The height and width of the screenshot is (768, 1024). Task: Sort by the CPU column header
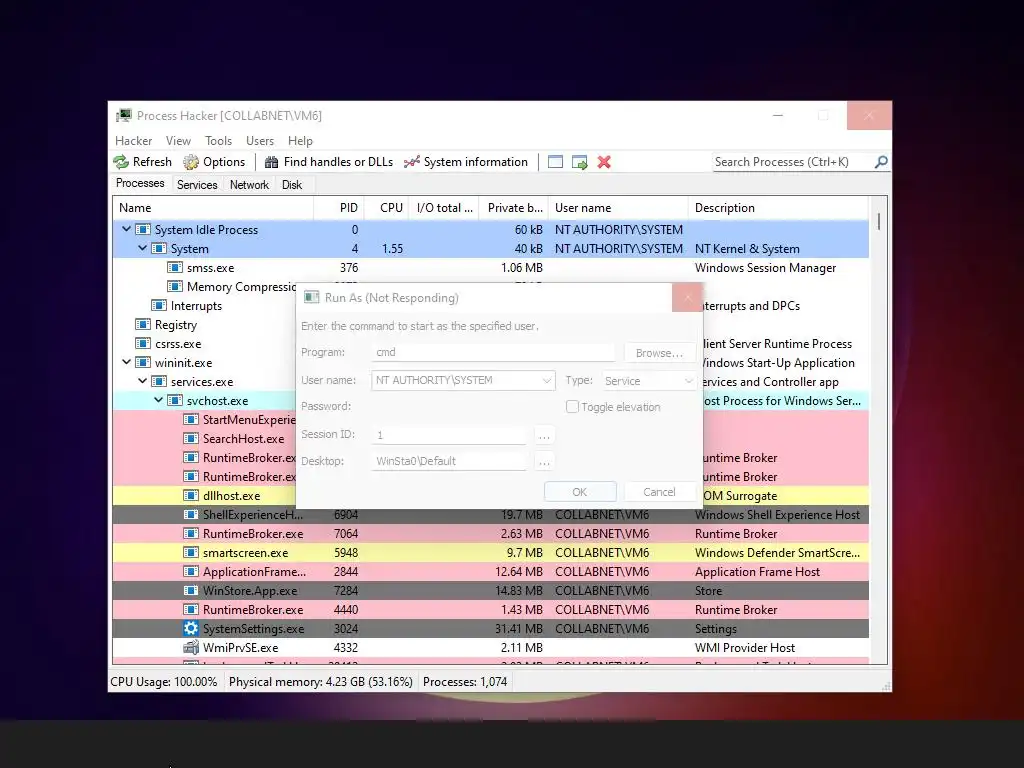pos(386,208)
